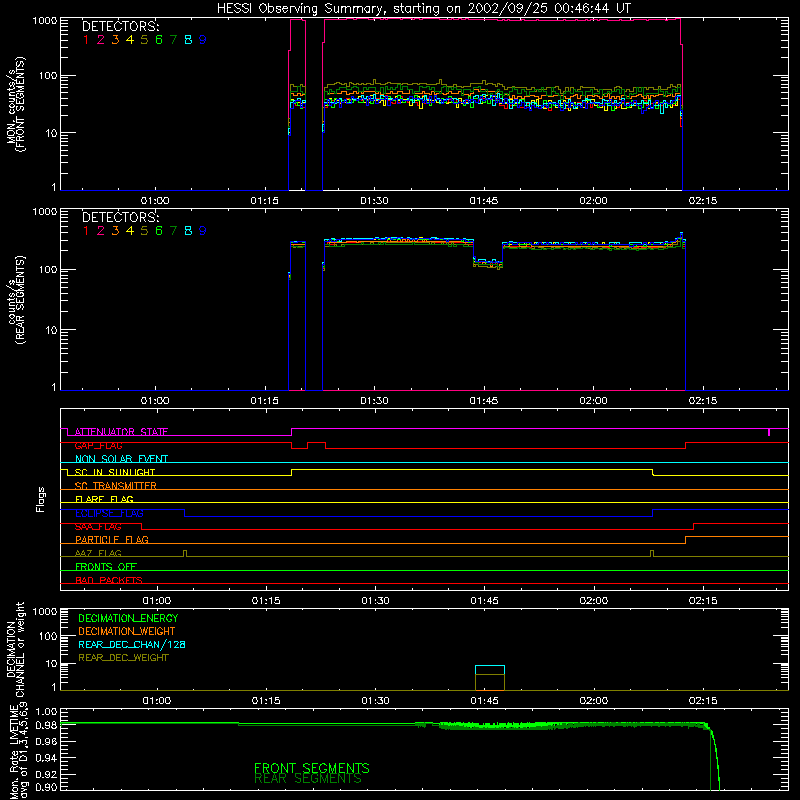
Task: Click the 01:15 tick label under the Flags plot
Action: (x=266, y=601)
